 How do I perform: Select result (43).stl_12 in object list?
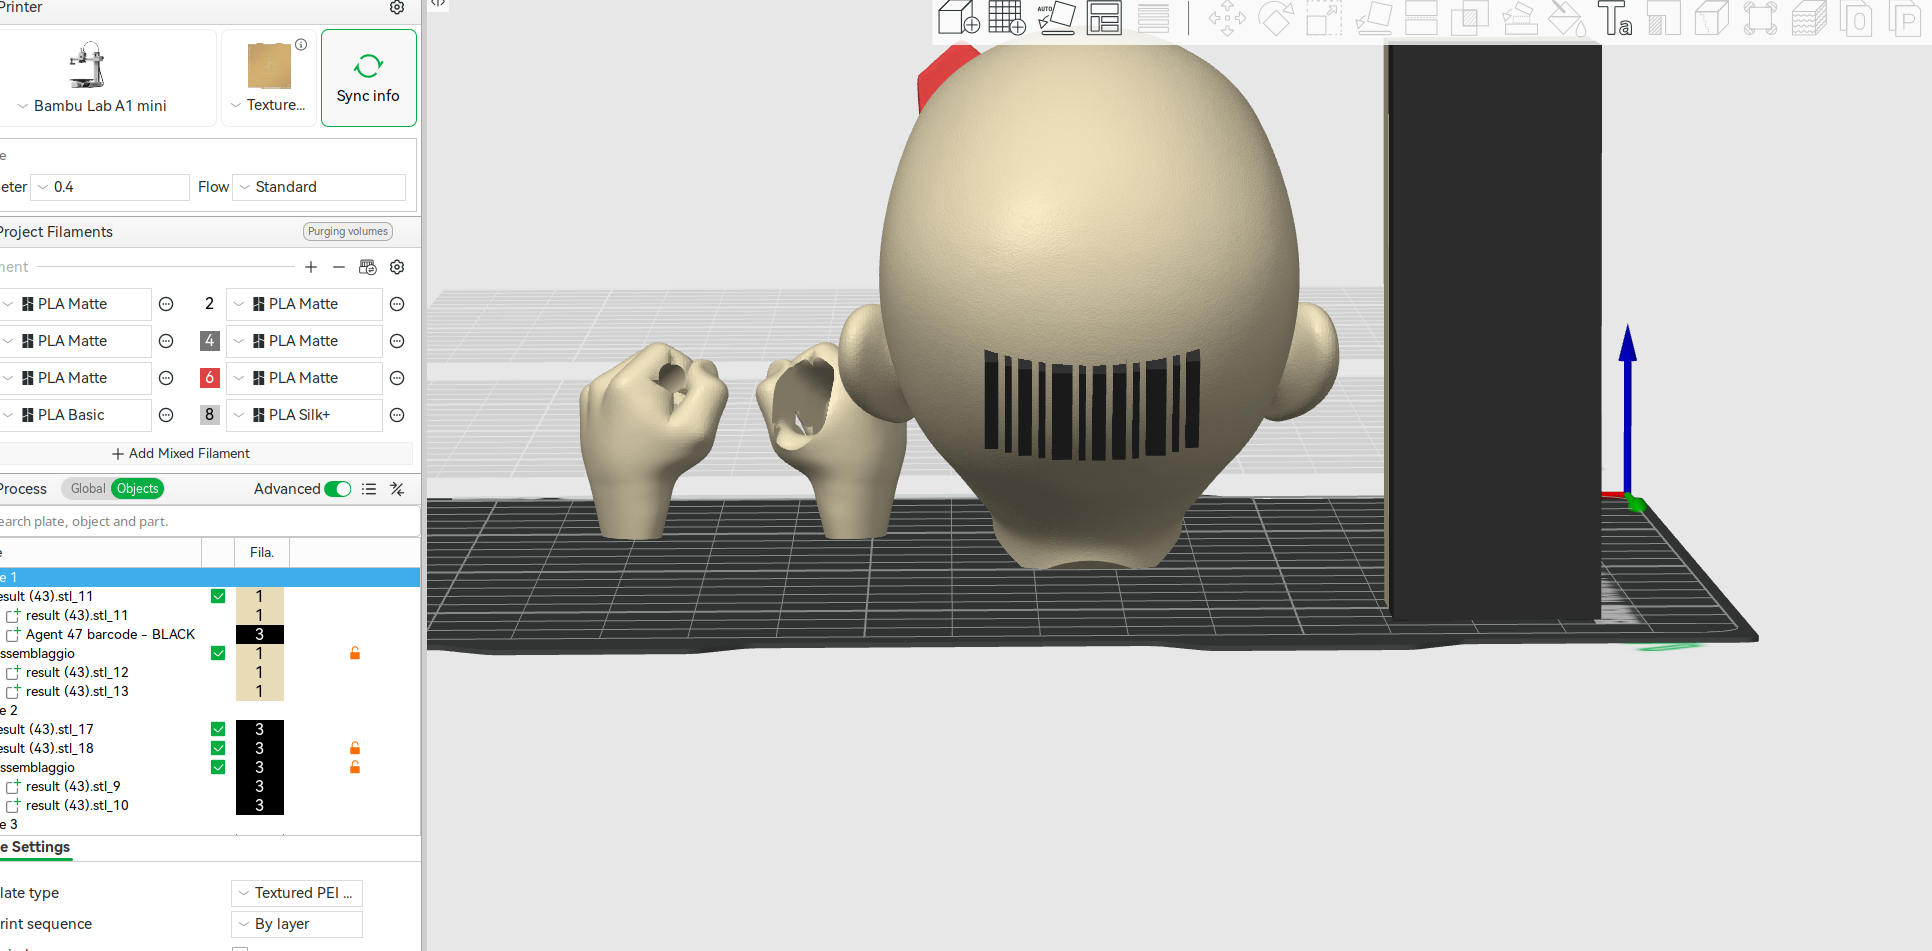[77, 673]
